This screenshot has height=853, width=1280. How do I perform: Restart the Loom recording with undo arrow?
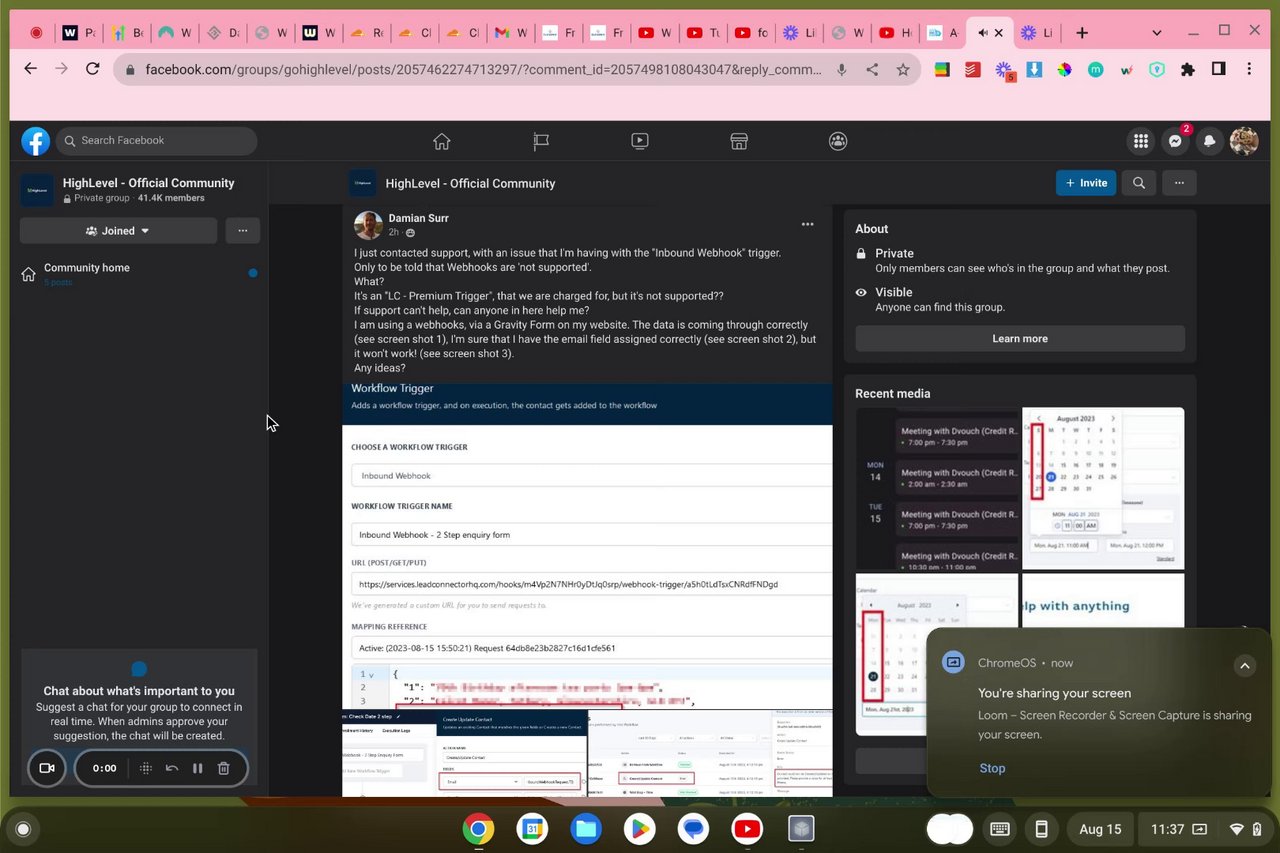pyautogui.click(x=172, y=768)
